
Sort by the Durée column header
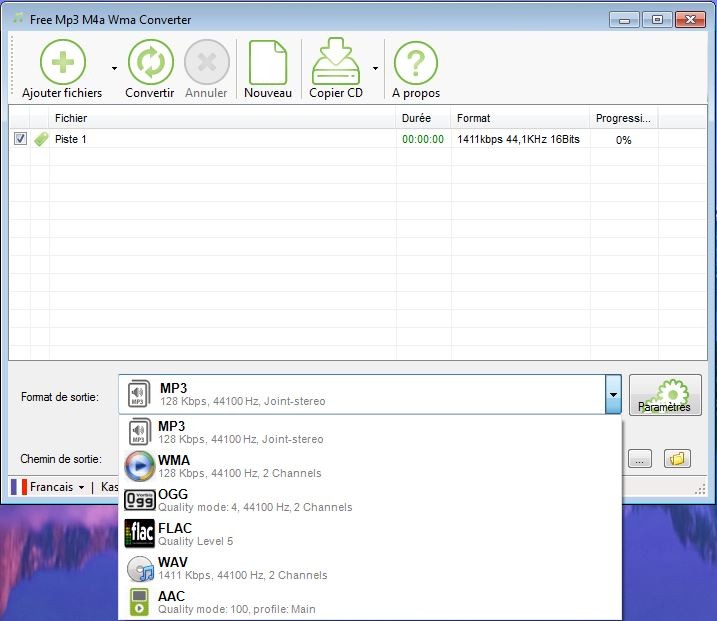pyautogui.click(x=416, y=118)
